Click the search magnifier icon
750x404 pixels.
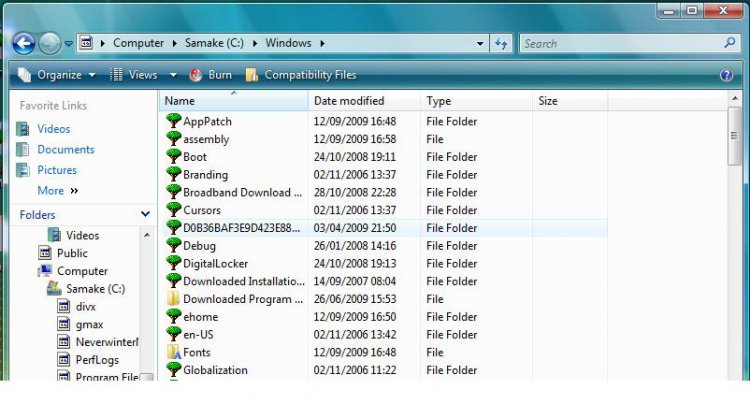(730, 43)
